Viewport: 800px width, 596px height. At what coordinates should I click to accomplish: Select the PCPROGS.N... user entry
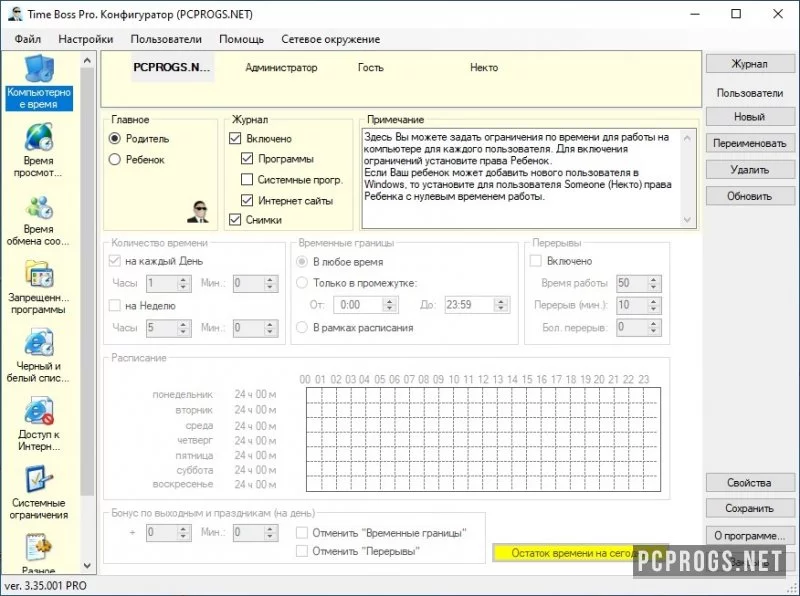coord(172,67)
